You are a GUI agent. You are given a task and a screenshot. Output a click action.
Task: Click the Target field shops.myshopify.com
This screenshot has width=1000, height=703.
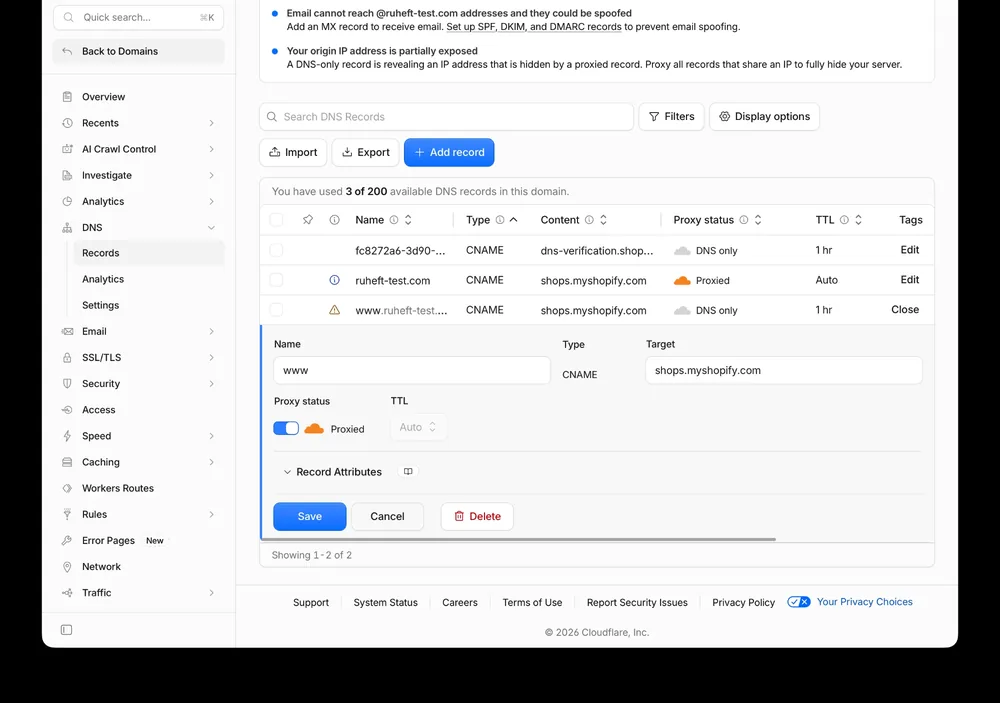(x=784, y=371)
